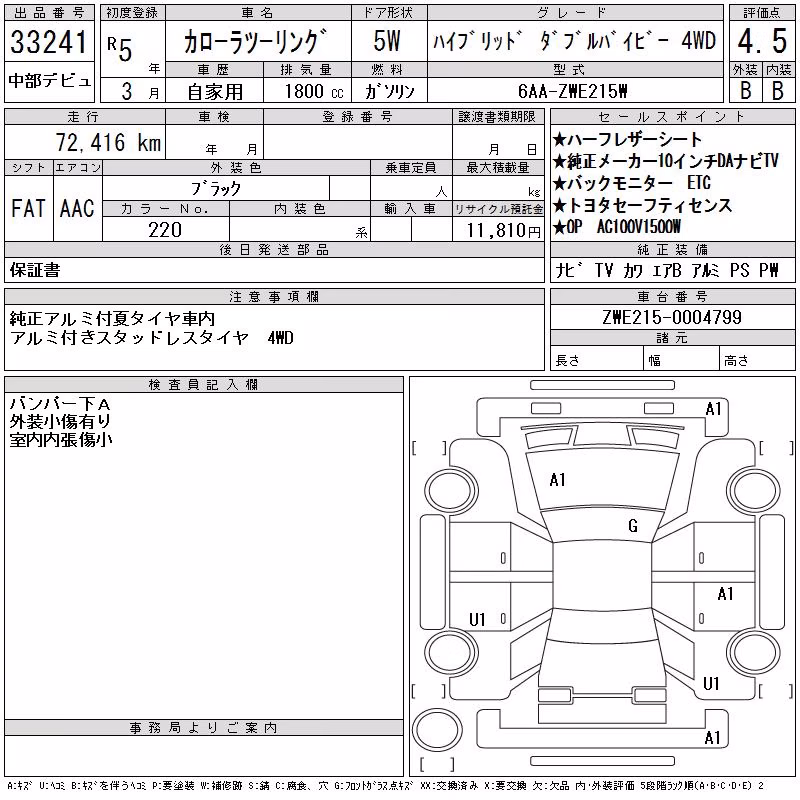Select the exterior grade B cell
Screen dimensions: 800x800
click(x=745, y=90)
